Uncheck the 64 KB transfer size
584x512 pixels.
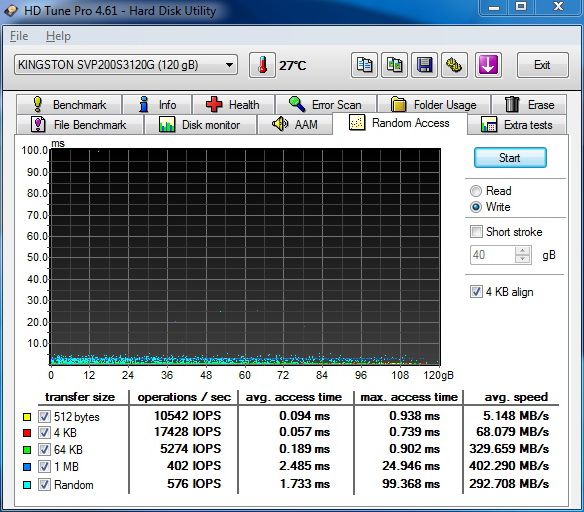pyautogui.click(x=44, y=449)
